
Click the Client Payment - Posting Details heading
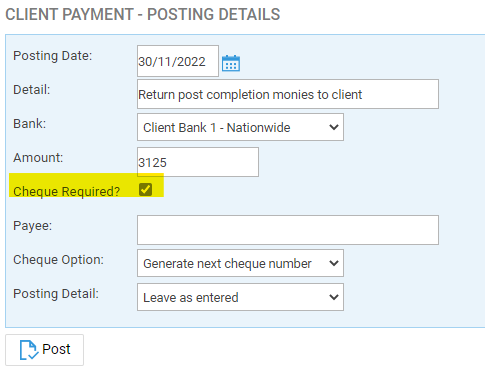tap(143, 15)
